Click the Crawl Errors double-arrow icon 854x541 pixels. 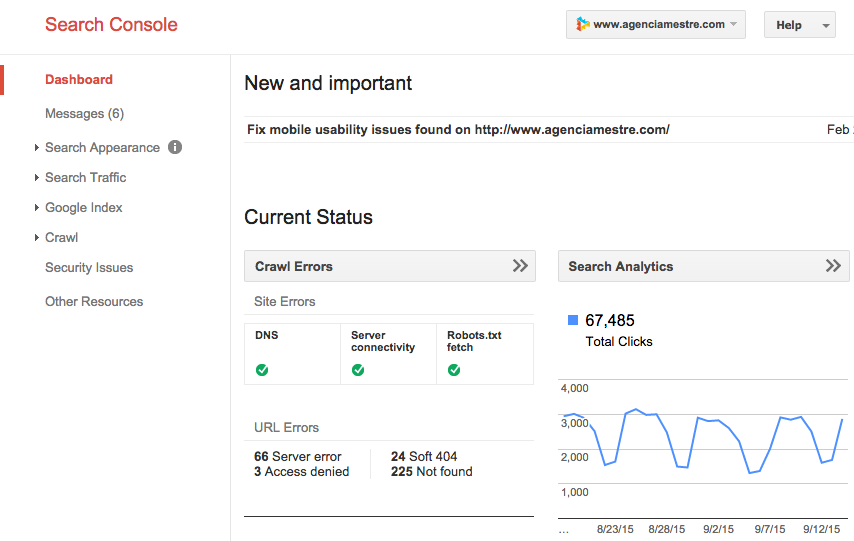coord(520,266)
